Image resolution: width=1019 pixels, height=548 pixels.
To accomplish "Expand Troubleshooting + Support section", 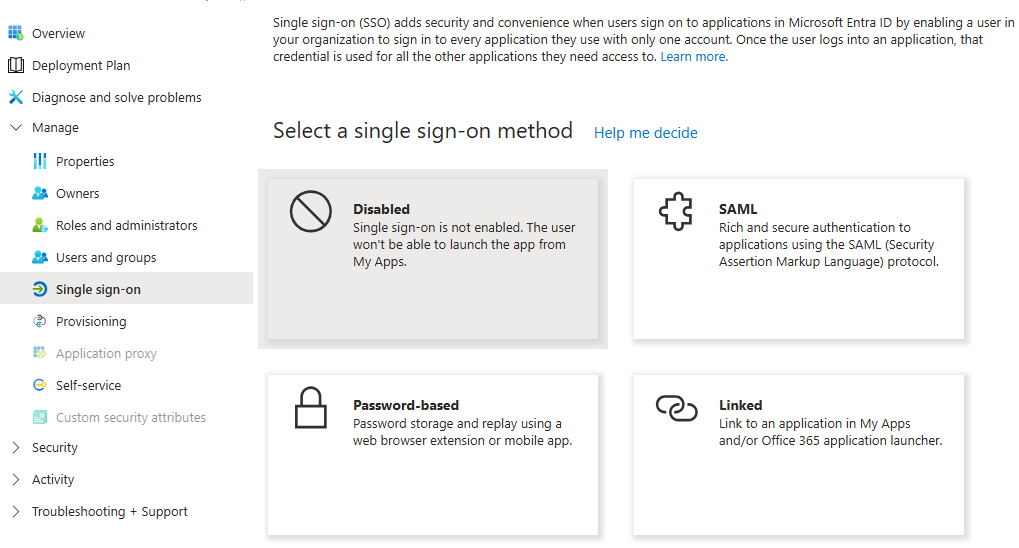I will pos(15,511).
